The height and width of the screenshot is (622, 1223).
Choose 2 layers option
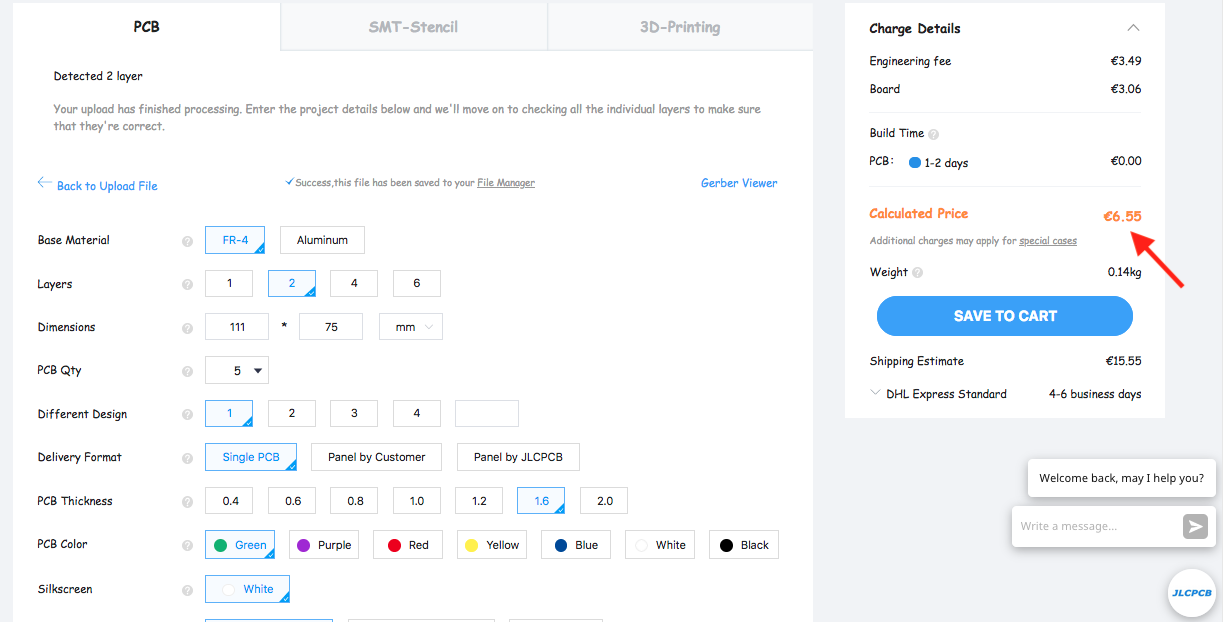point(292,284)
